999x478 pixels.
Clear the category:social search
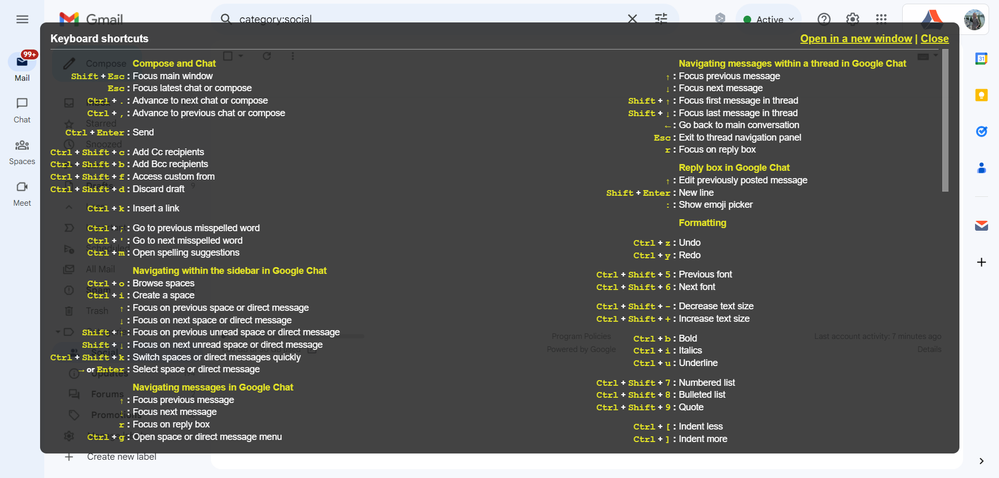pyautogui.click(x=632, y=19)
